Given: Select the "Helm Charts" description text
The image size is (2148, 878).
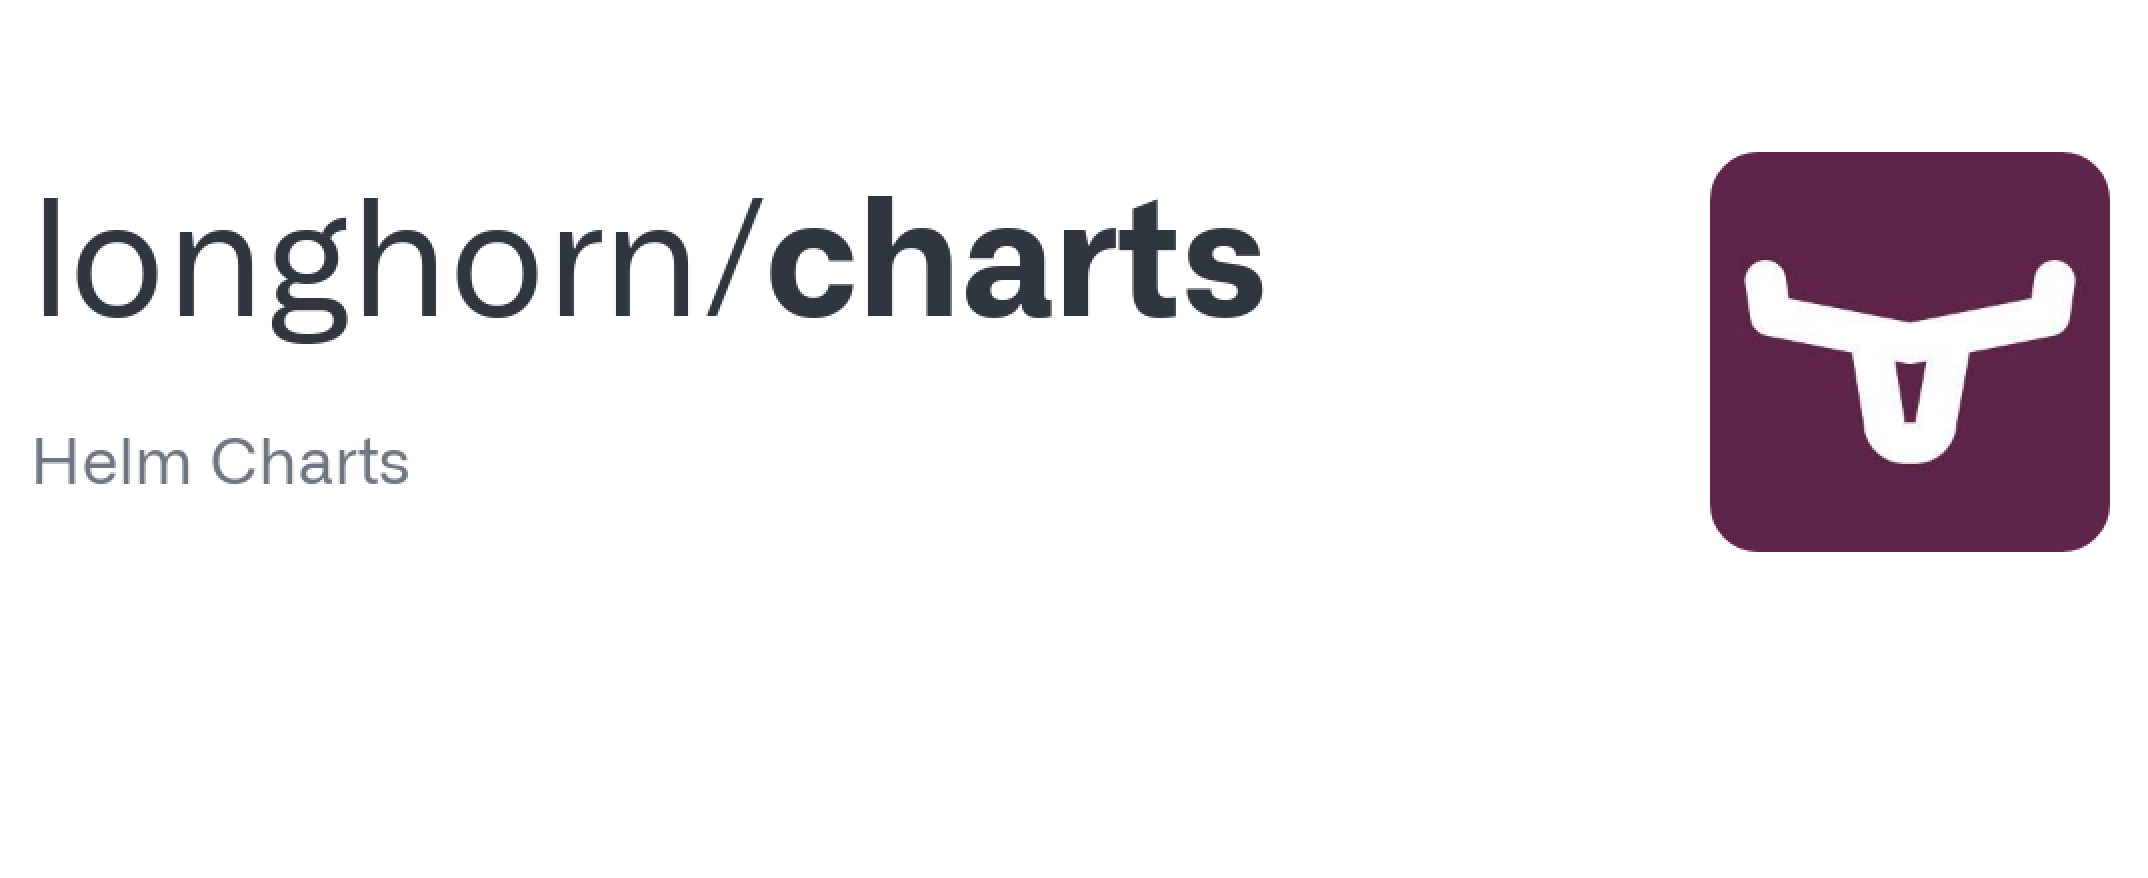Looking at the screenshot, I should pyautogui.click(x=221, y=462).
